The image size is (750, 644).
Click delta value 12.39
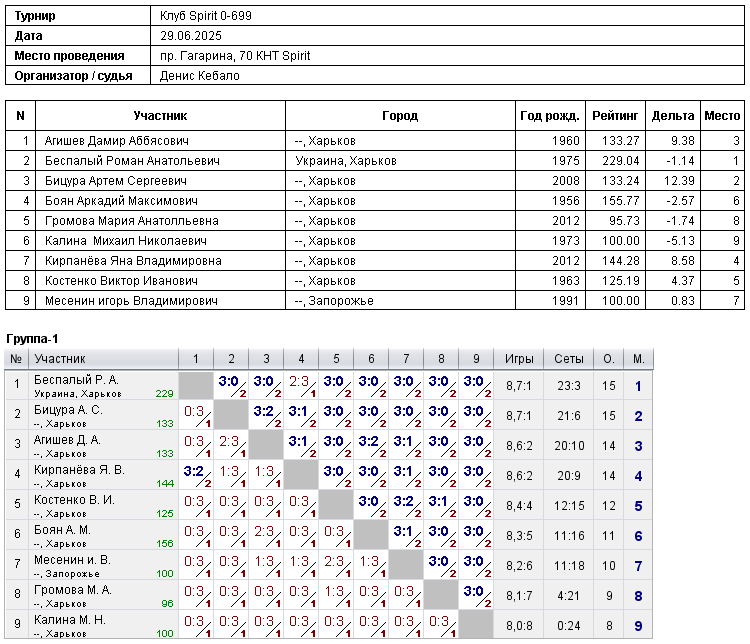point(679,181)
